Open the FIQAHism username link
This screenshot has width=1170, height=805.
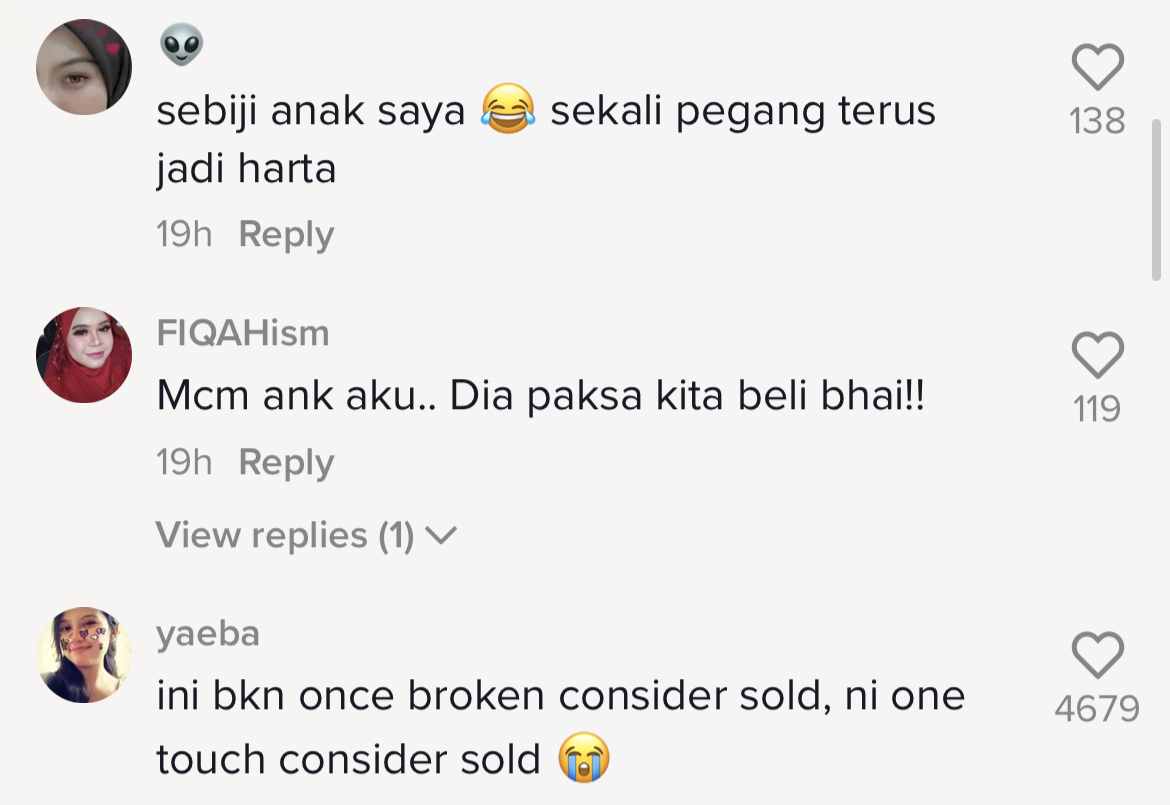[243, 333]
